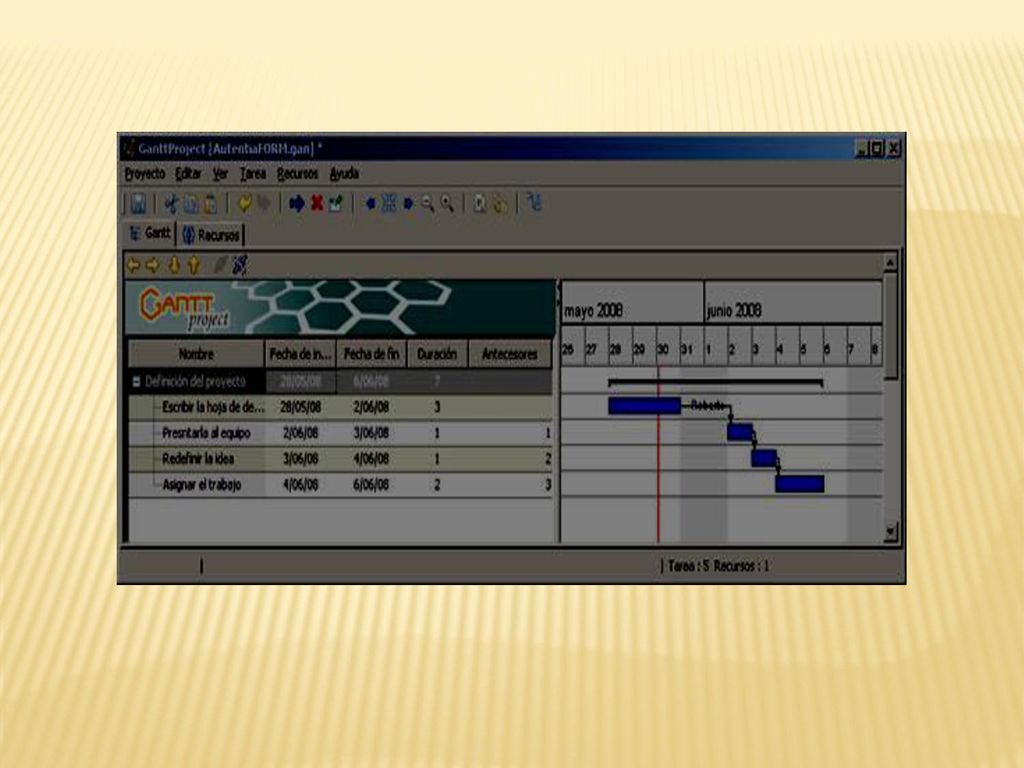Click duration cell of Redefinir la idea

point(437,459)
